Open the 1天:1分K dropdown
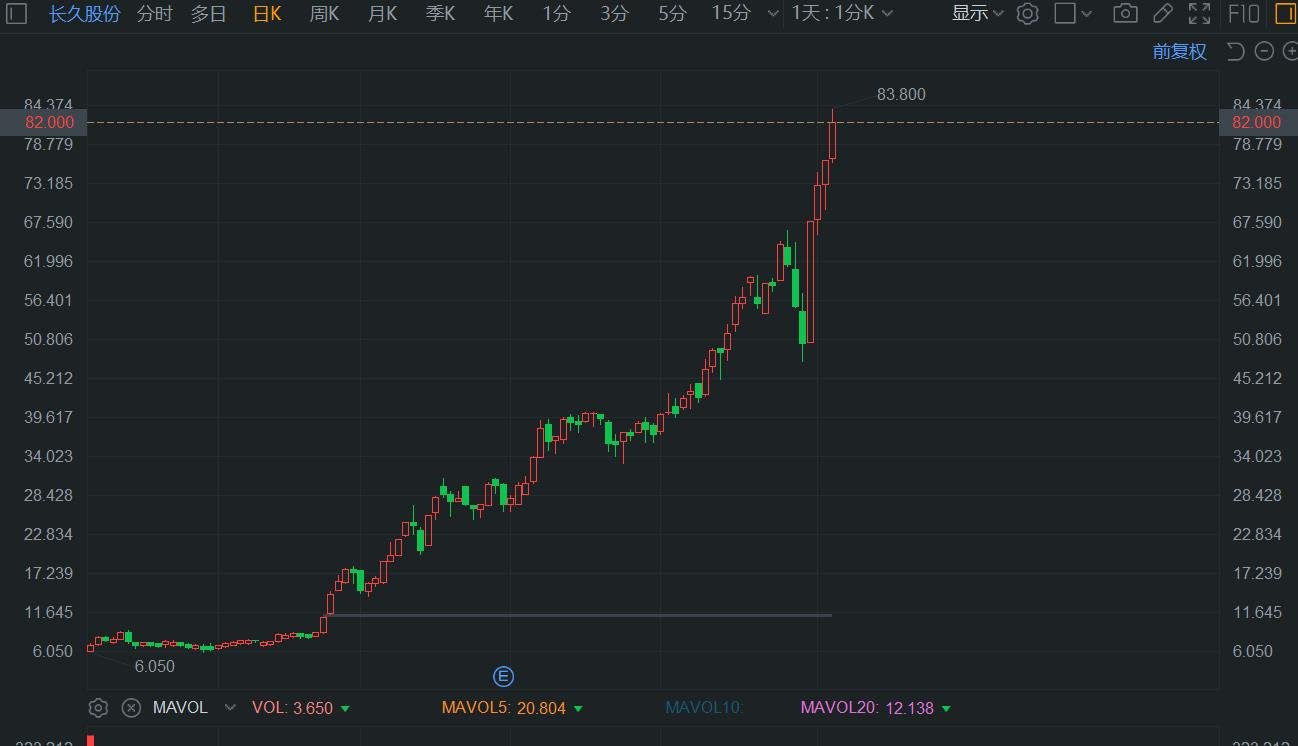Viewport: 1298px width, 746px height. [x=843, y=14]
